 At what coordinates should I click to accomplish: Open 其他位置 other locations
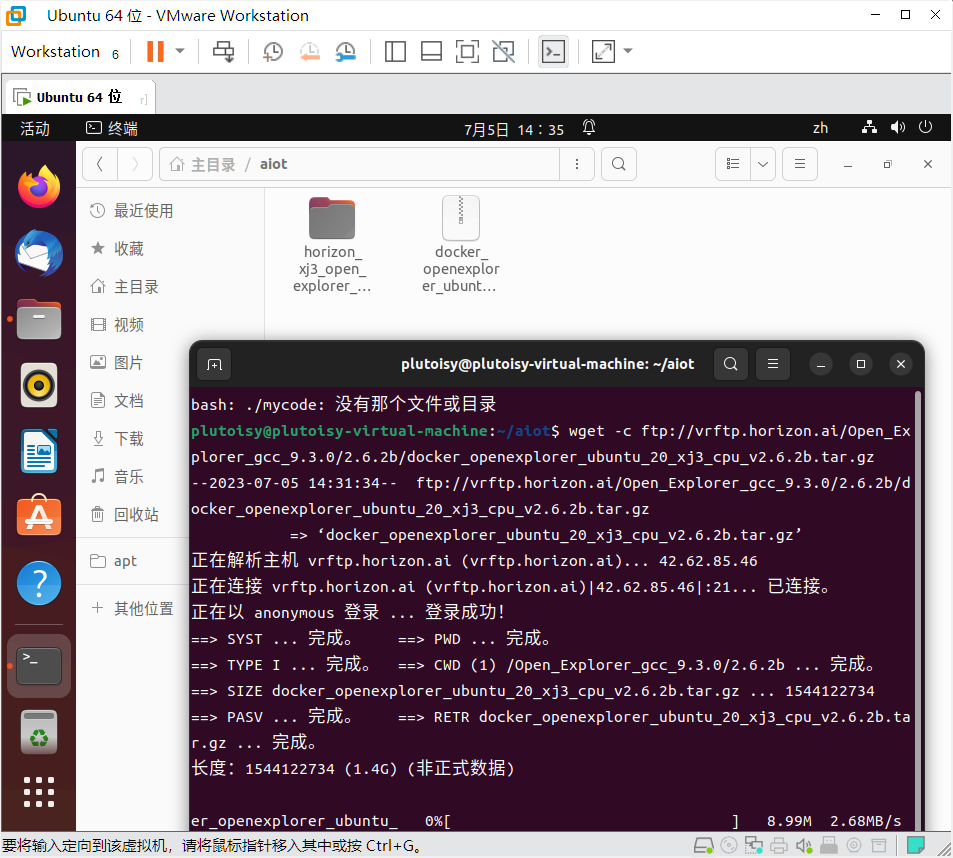pyautogui.click(x=132, y=608)
